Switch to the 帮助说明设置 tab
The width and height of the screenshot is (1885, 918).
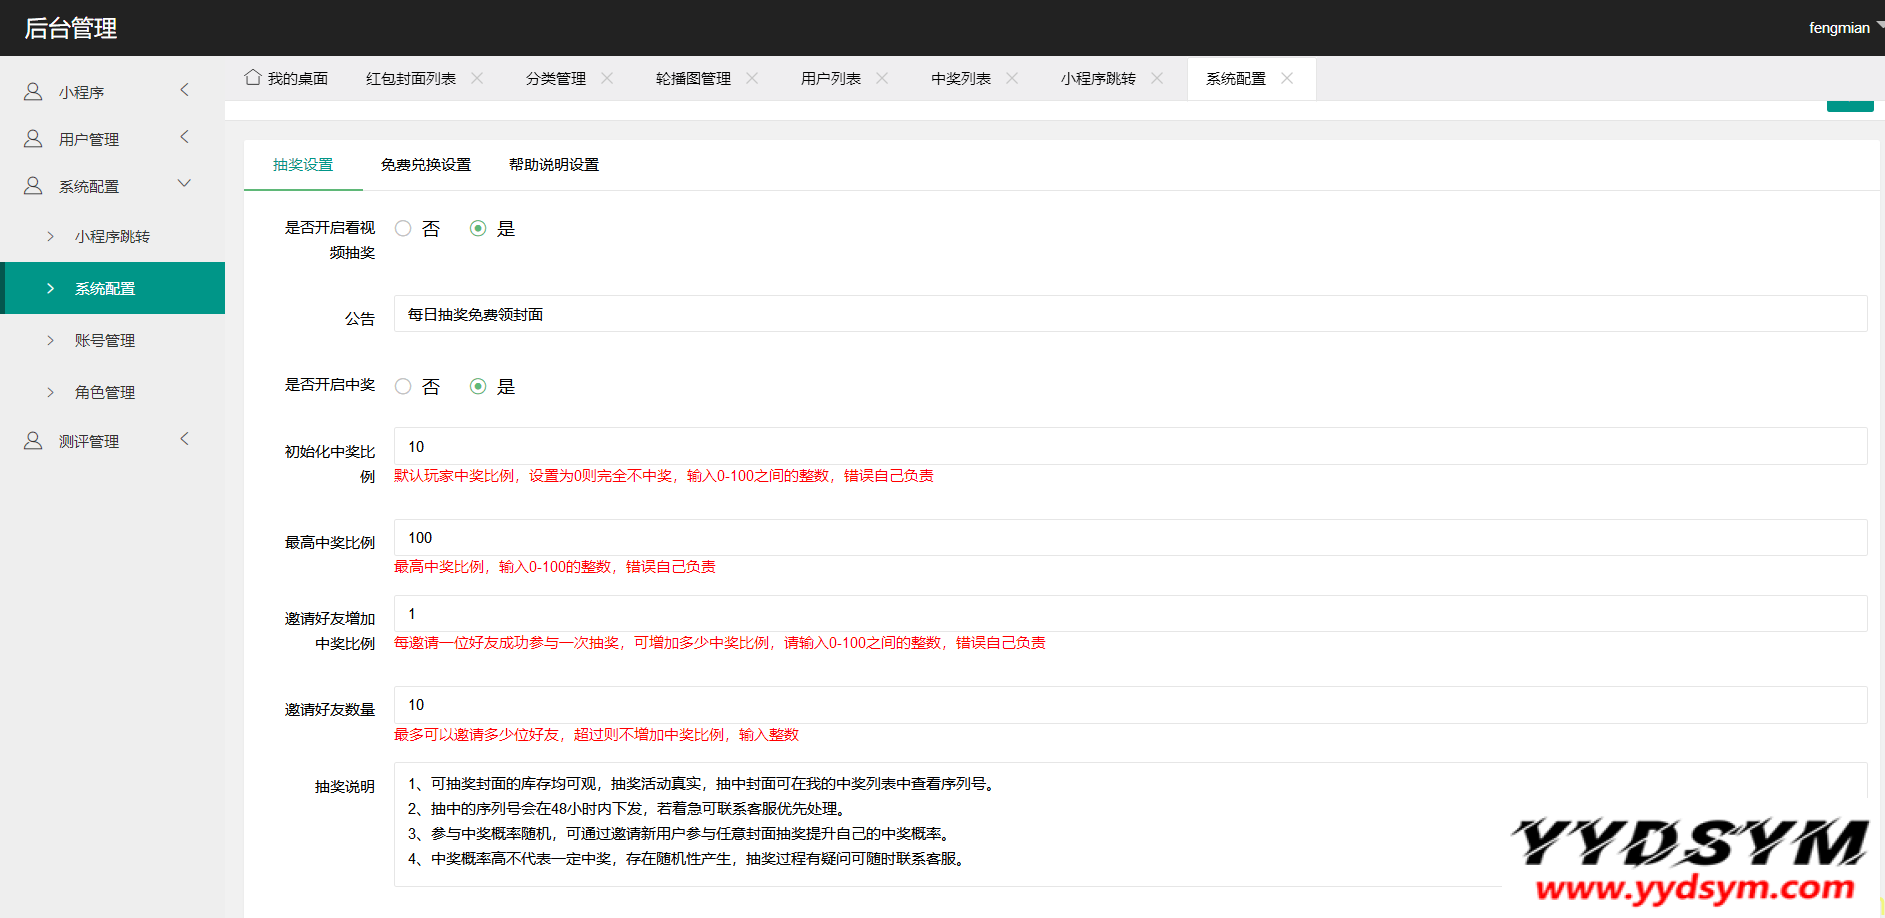pos(553,165)
